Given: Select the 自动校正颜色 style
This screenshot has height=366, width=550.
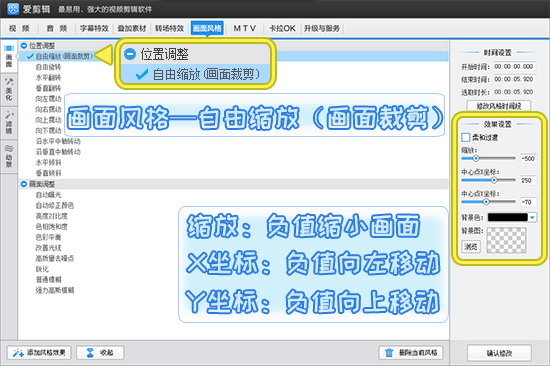Looking at the screenshot, I should 55,205.
